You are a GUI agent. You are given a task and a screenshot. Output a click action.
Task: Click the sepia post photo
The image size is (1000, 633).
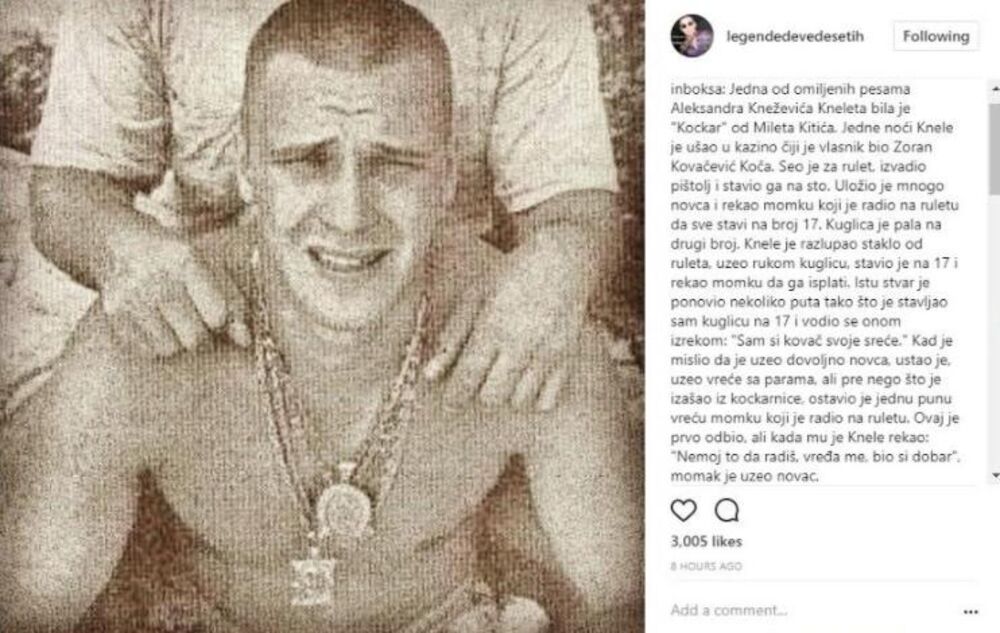coord(322,316)
